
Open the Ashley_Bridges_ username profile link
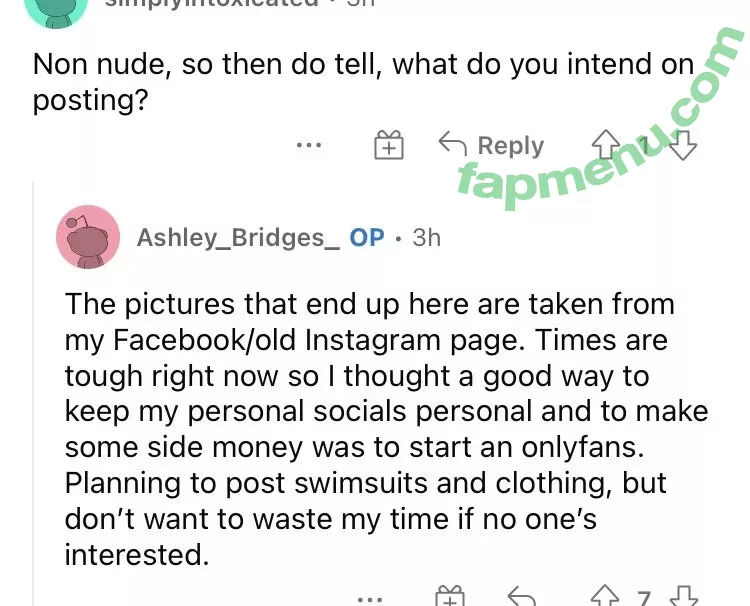click(238, 238)
